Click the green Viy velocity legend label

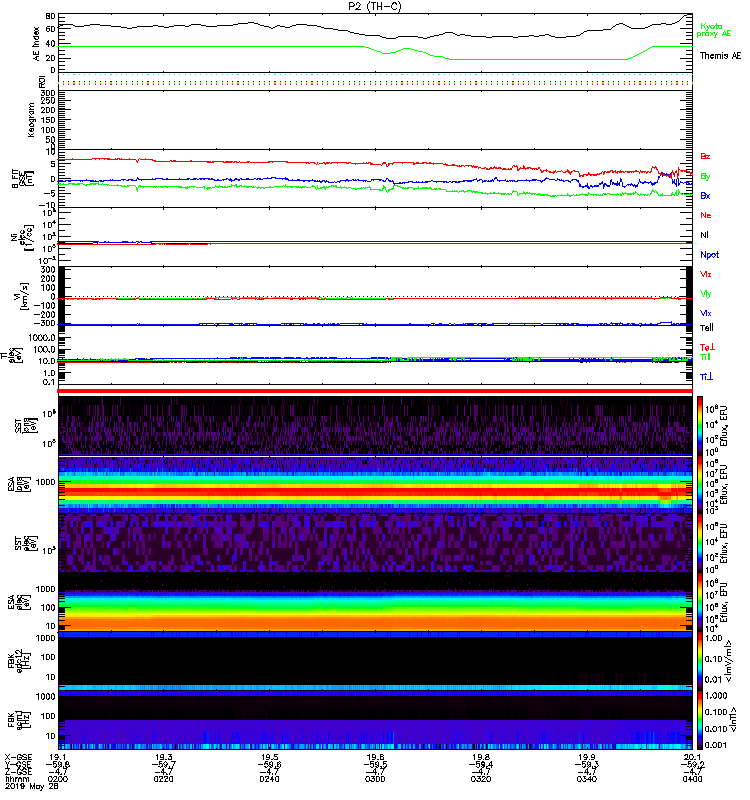point(706,294)
